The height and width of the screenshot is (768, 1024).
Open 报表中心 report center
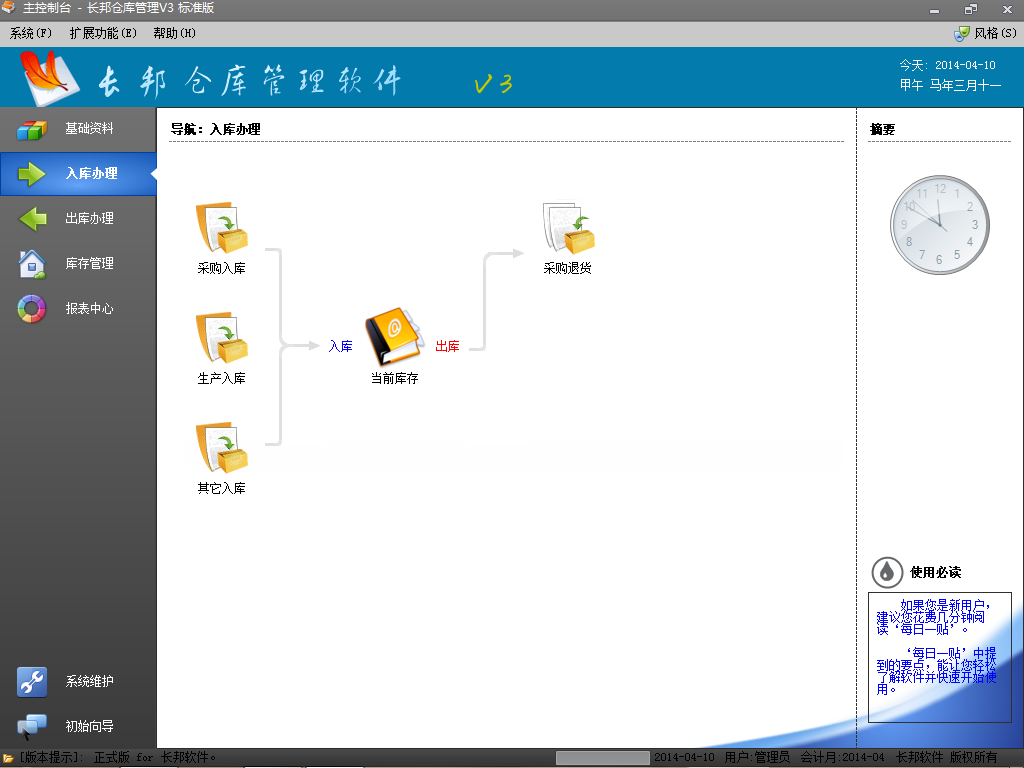[x=78, y=309]
